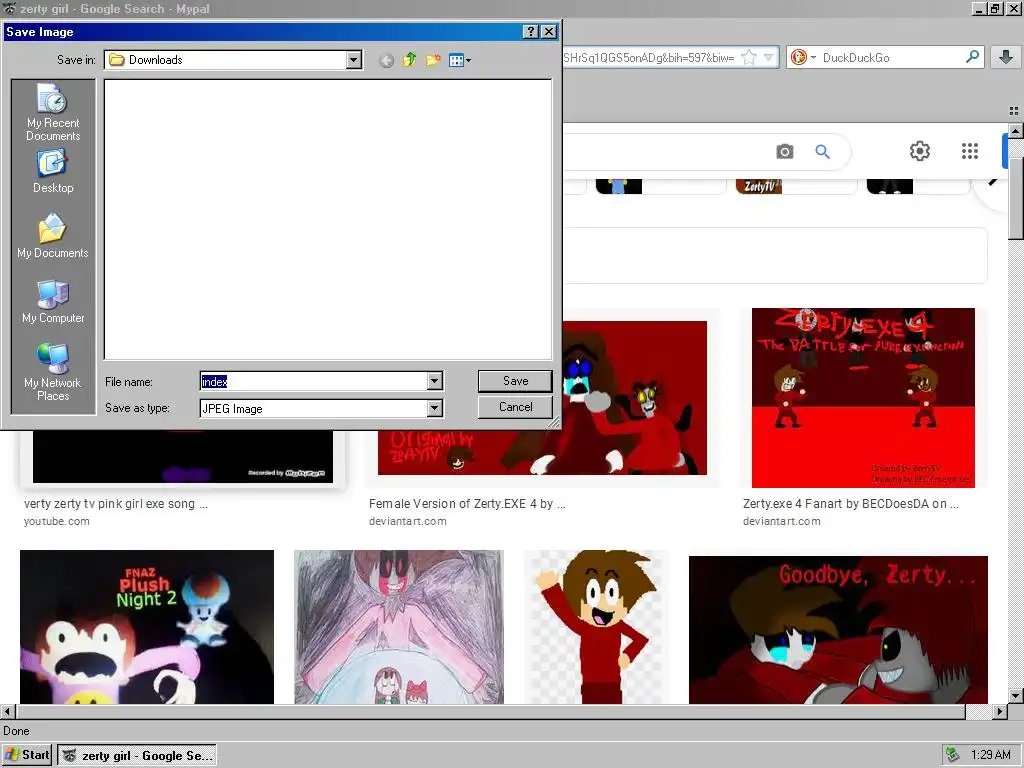The width and height of the screenshot is (1024, 768).
Task: Click deviantart.com under Zerty.exe 4 Fanart
Action: coord(782,521)
